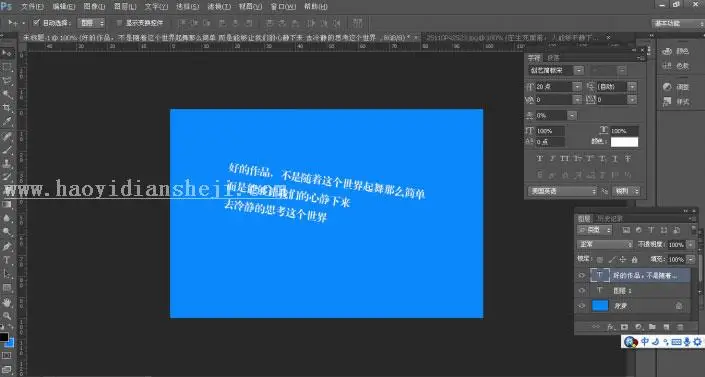
Task: Switch to the 历史记录 history tab
Action: [610, 219]
